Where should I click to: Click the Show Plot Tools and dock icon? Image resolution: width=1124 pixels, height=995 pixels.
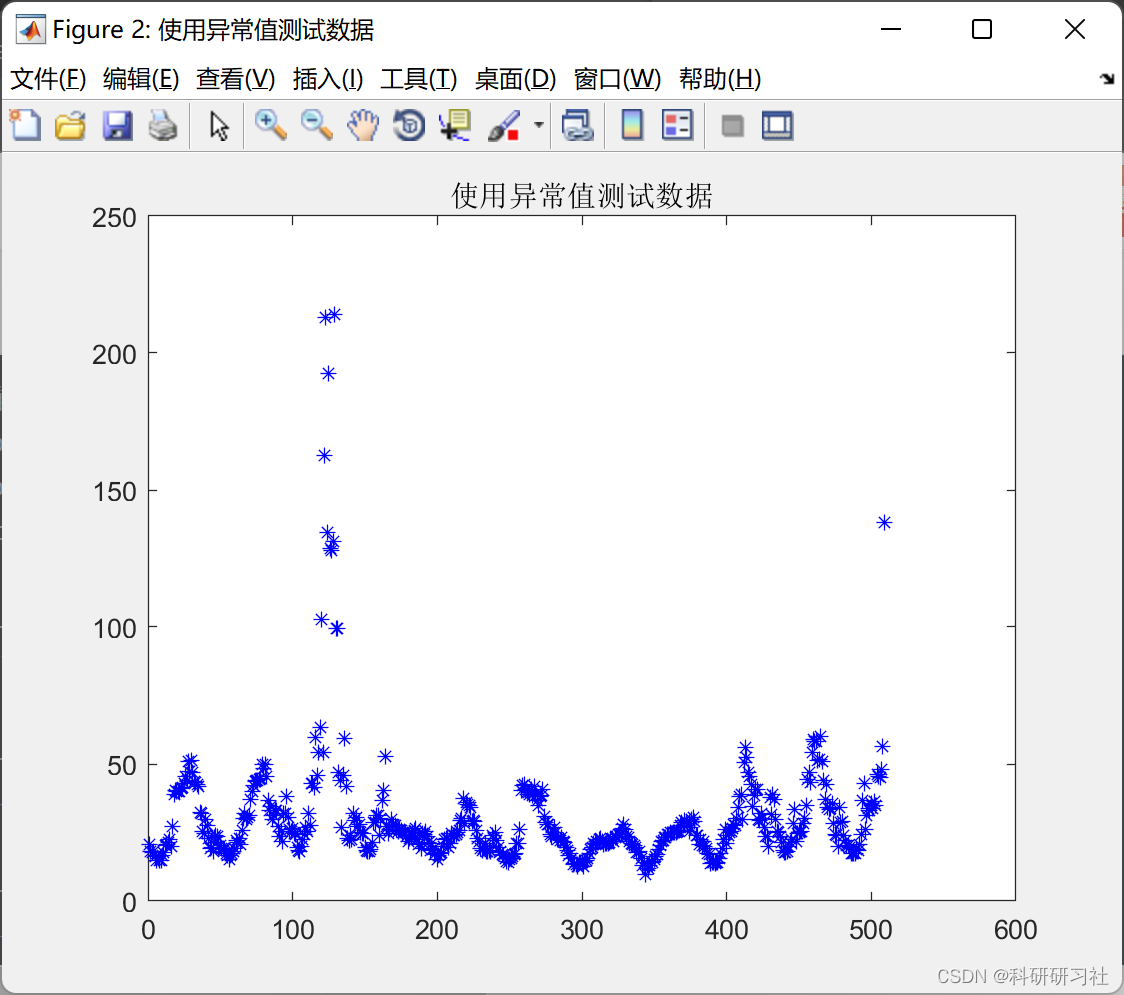click(x=777, y=125)
